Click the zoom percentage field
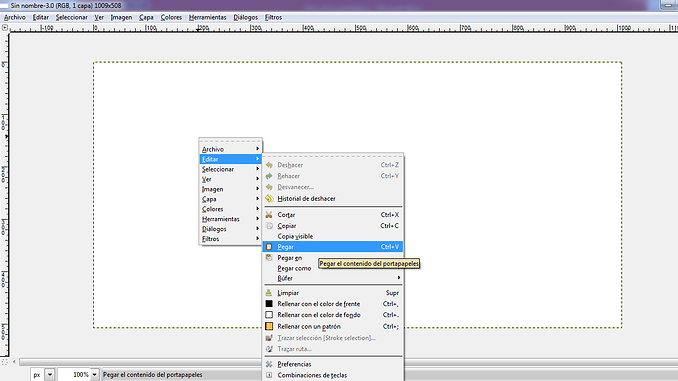678x381 pixels. pos(74,375)
